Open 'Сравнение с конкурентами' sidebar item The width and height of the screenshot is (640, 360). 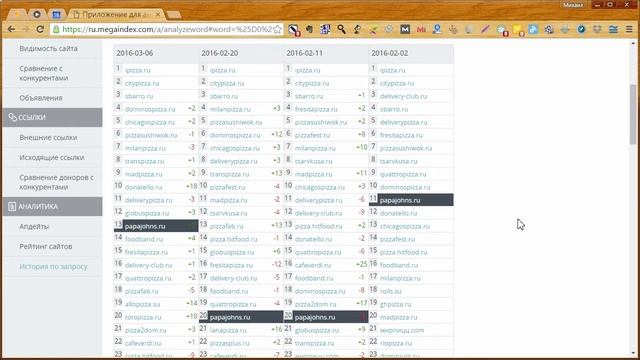44,73
